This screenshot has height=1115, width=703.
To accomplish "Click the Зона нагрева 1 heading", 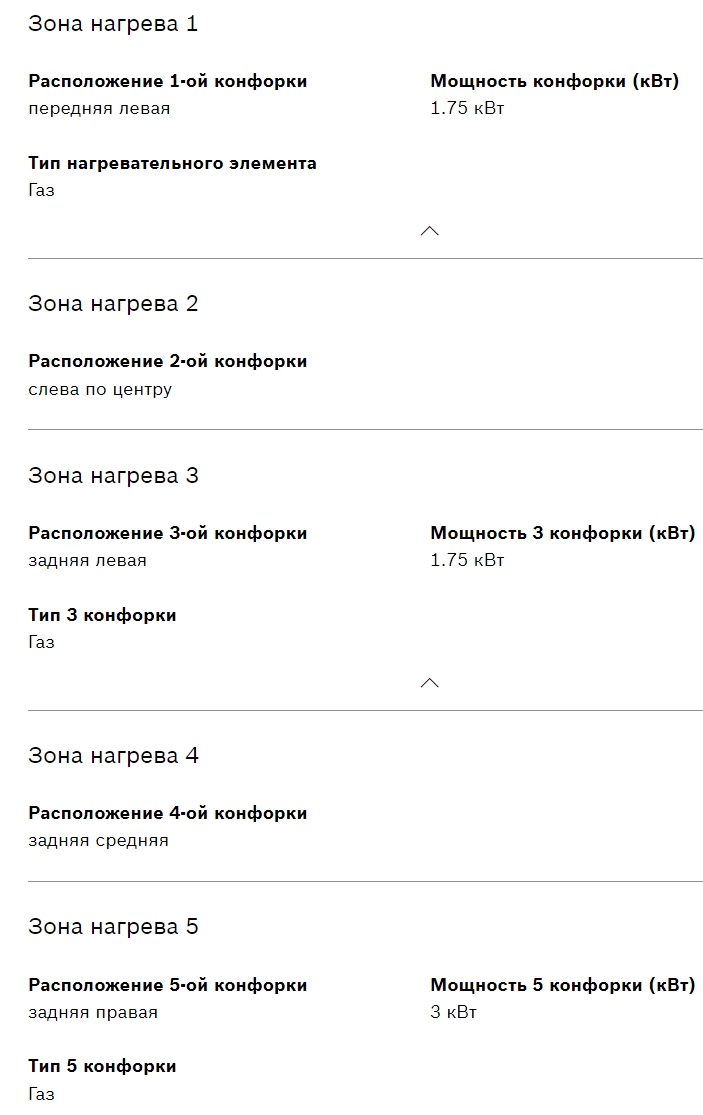I will [113, 24].
